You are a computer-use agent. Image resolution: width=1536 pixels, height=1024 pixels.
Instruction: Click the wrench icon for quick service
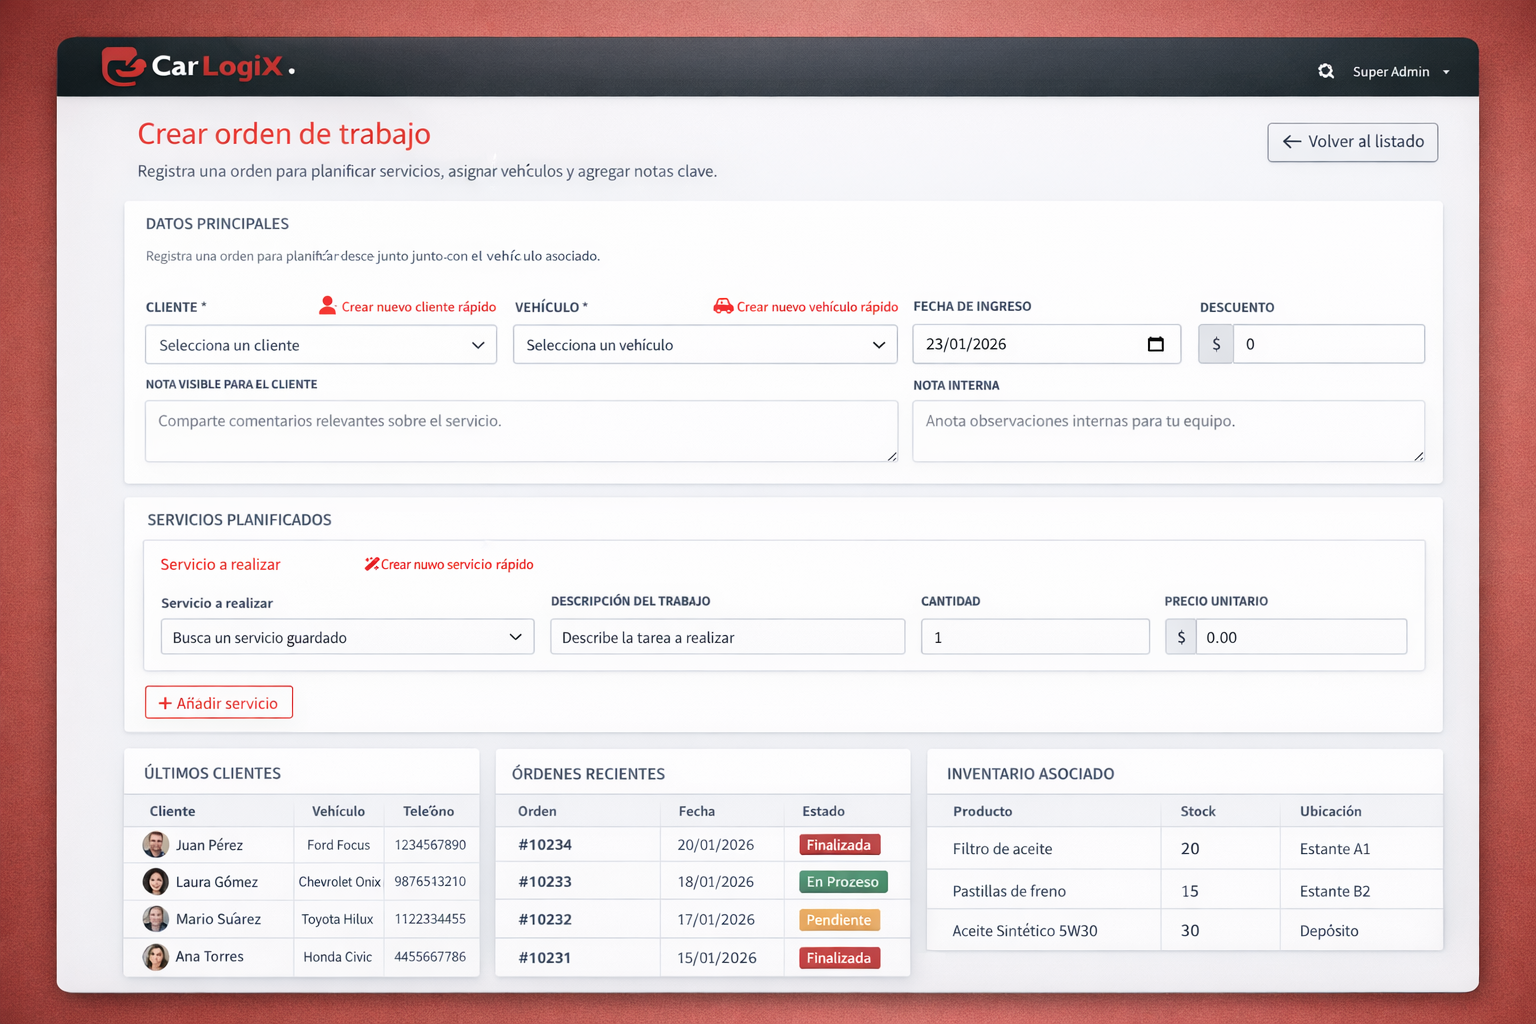click(x=371, y=564)
